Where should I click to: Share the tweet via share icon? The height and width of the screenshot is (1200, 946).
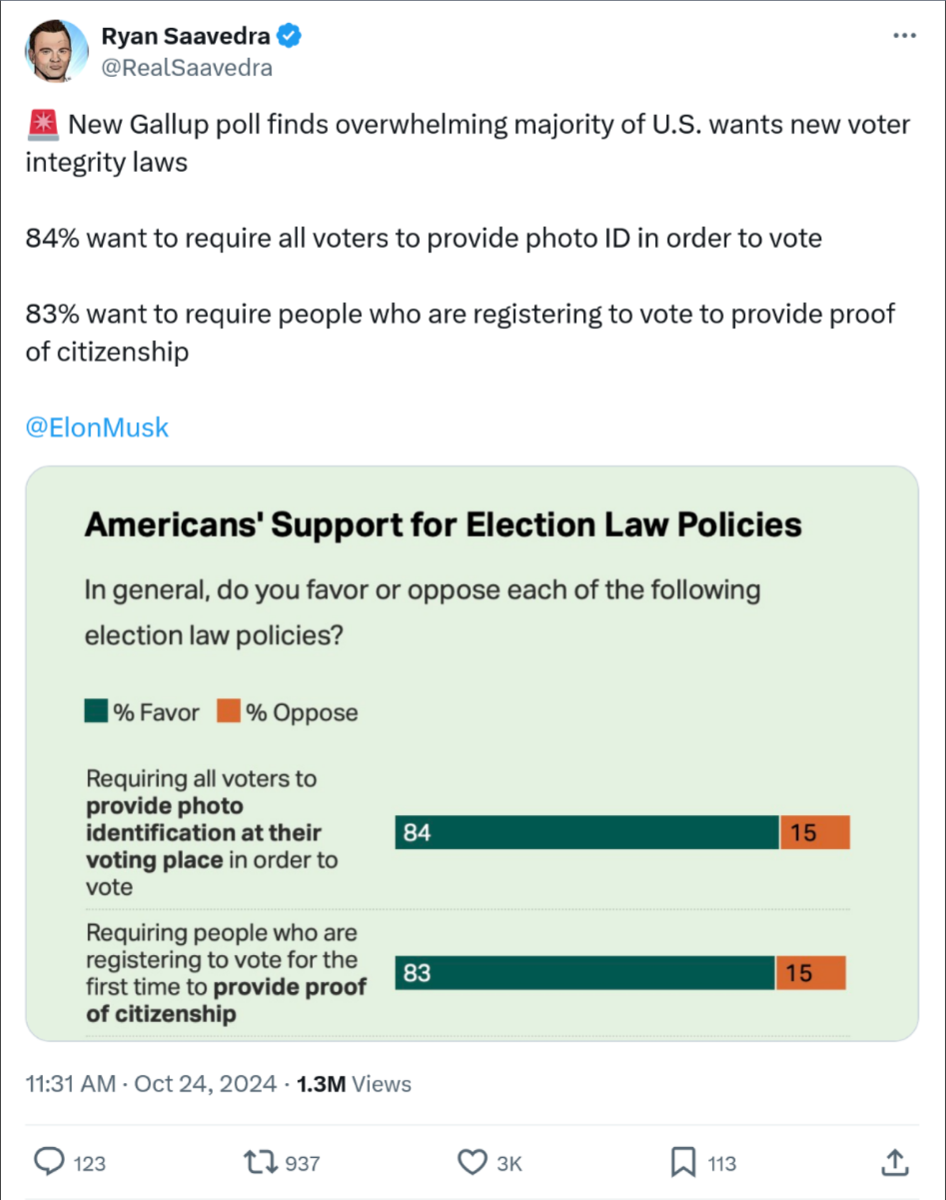895,1162
